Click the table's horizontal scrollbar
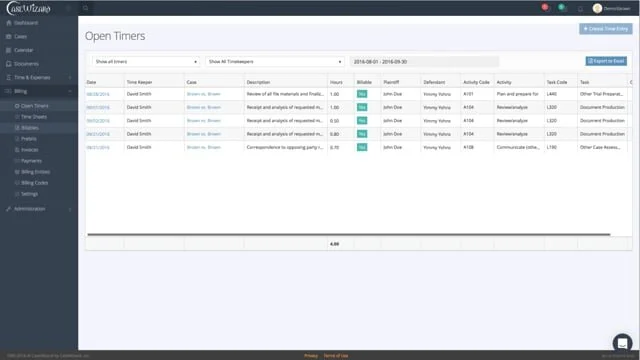Screen dimensions: 640x360 349,235
